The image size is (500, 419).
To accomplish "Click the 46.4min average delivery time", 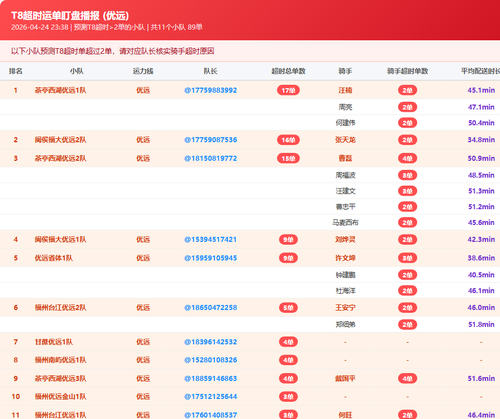I will click(x=481, y=415).
